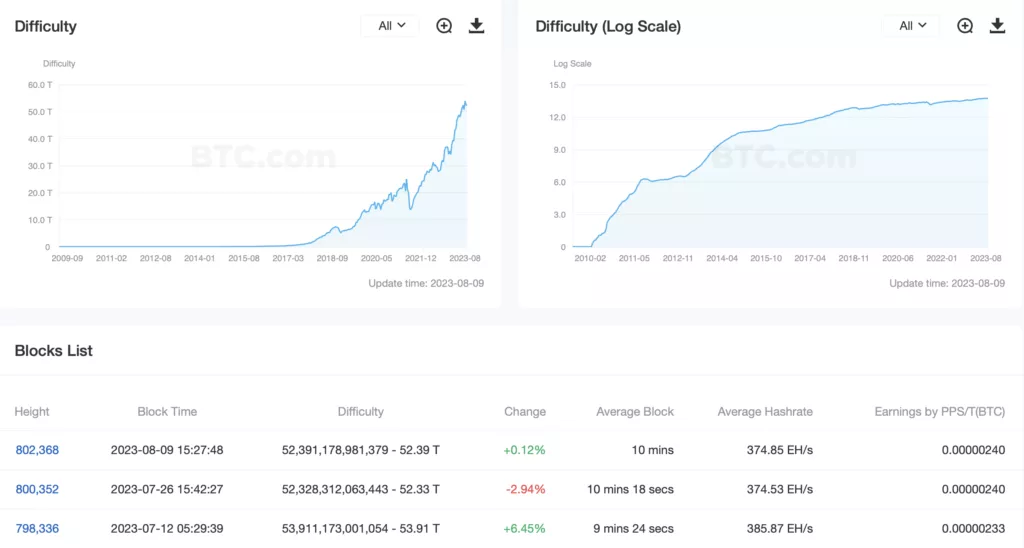Zoom into the Difficulty (Log Scale) chart

965,26
